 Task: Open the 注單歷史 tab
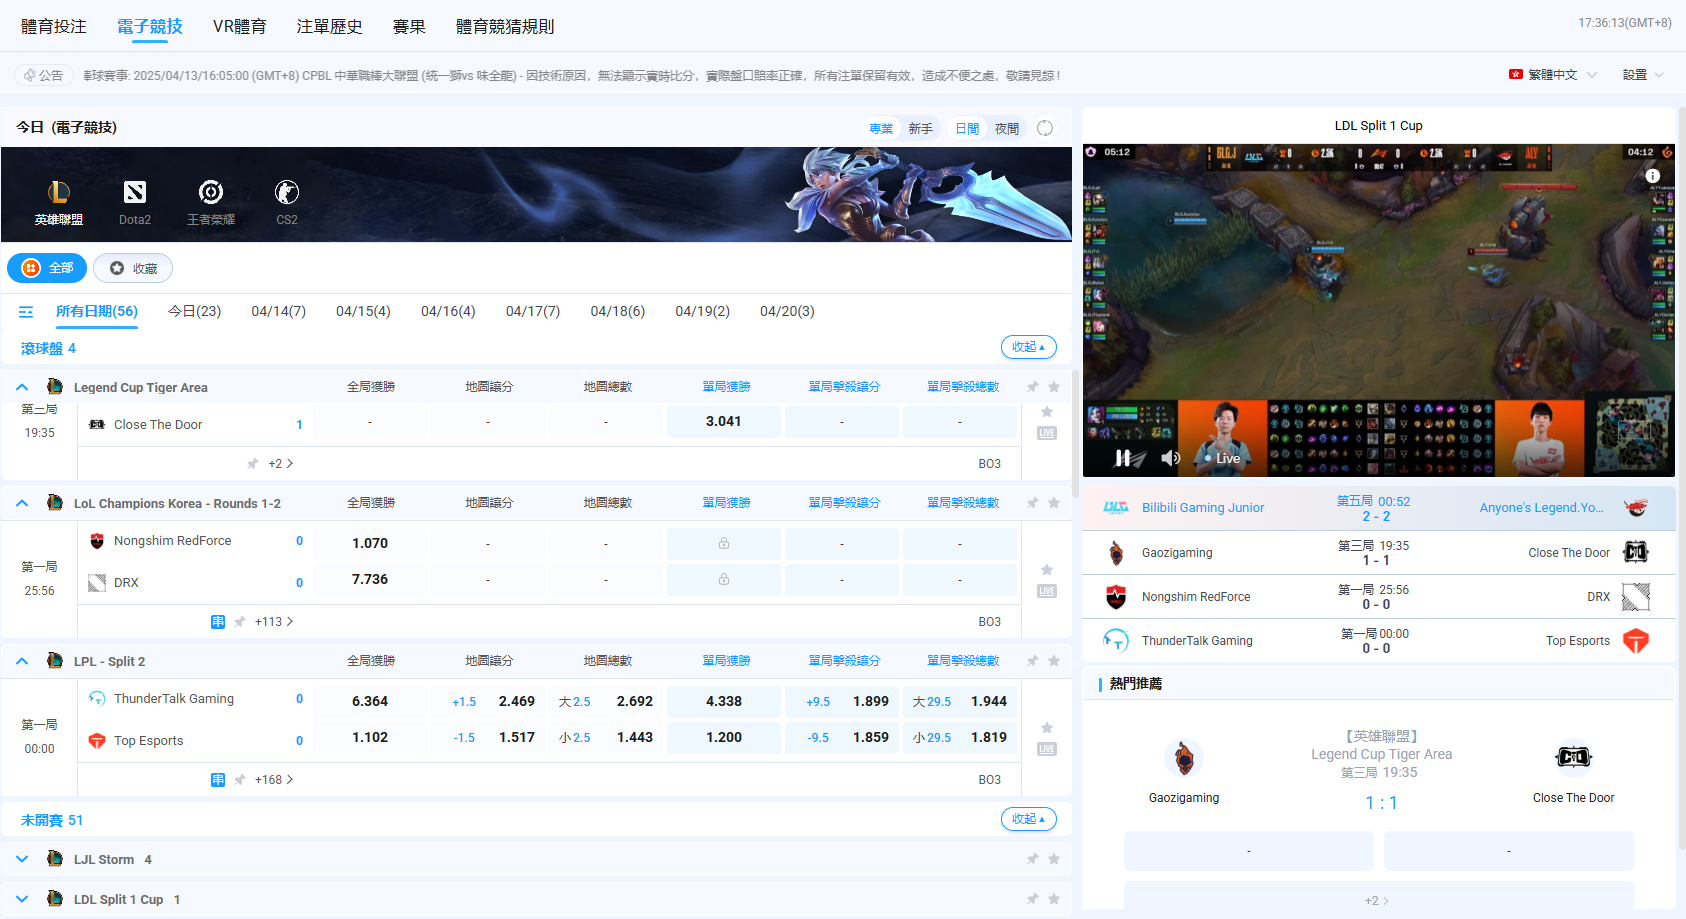(329, 26)
